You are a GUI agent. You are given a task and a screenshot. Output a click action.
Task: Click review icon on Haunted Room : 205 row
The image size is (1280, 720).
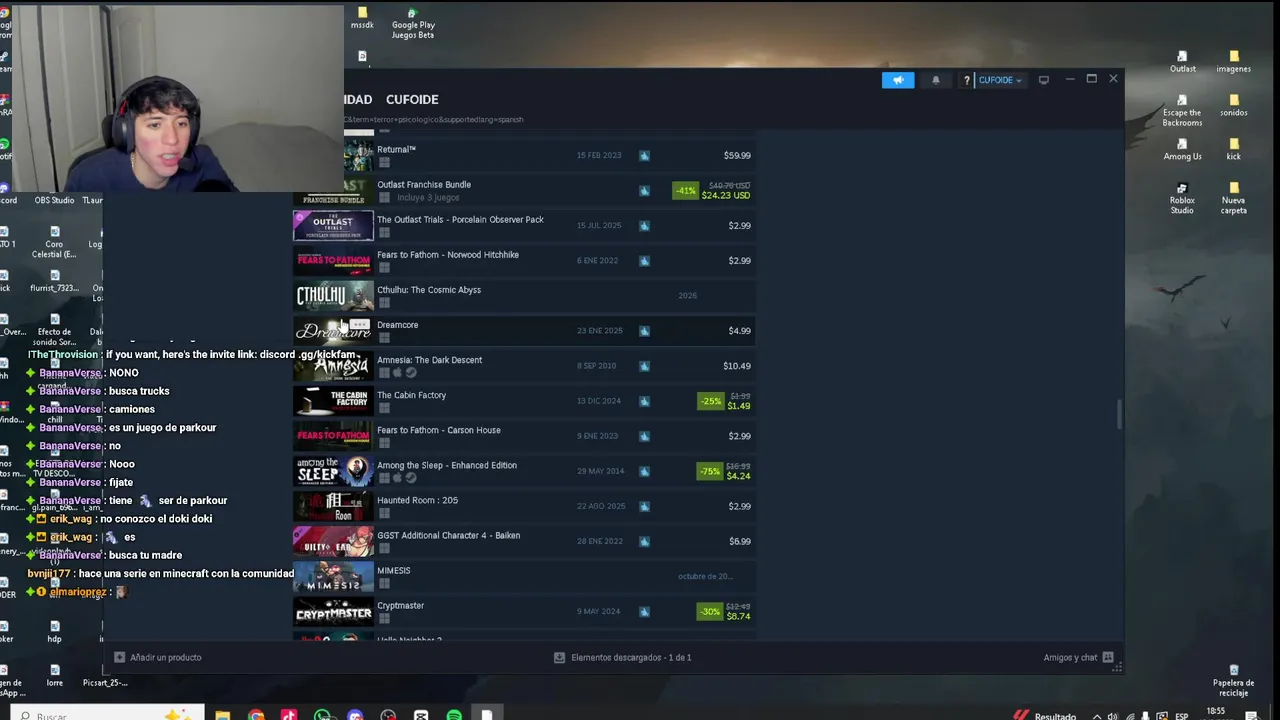tap(644, 506)
